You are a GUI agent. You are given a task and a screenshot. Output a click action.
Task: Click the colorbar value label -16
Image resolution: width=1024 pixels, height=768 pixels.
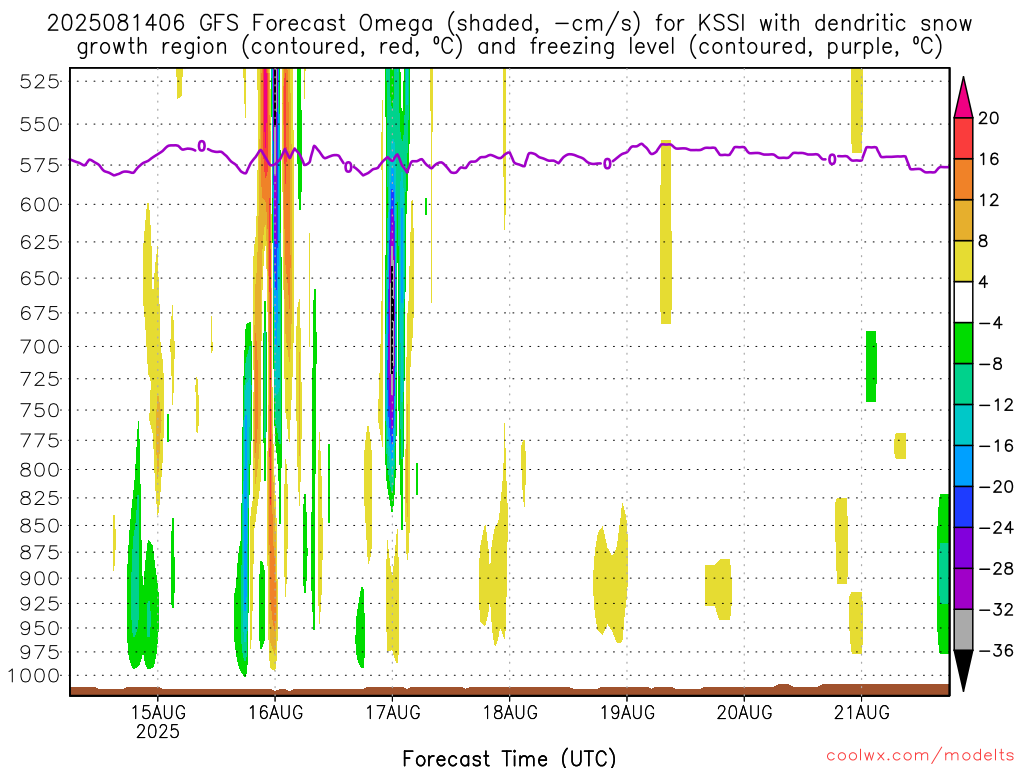click(995, 446)
